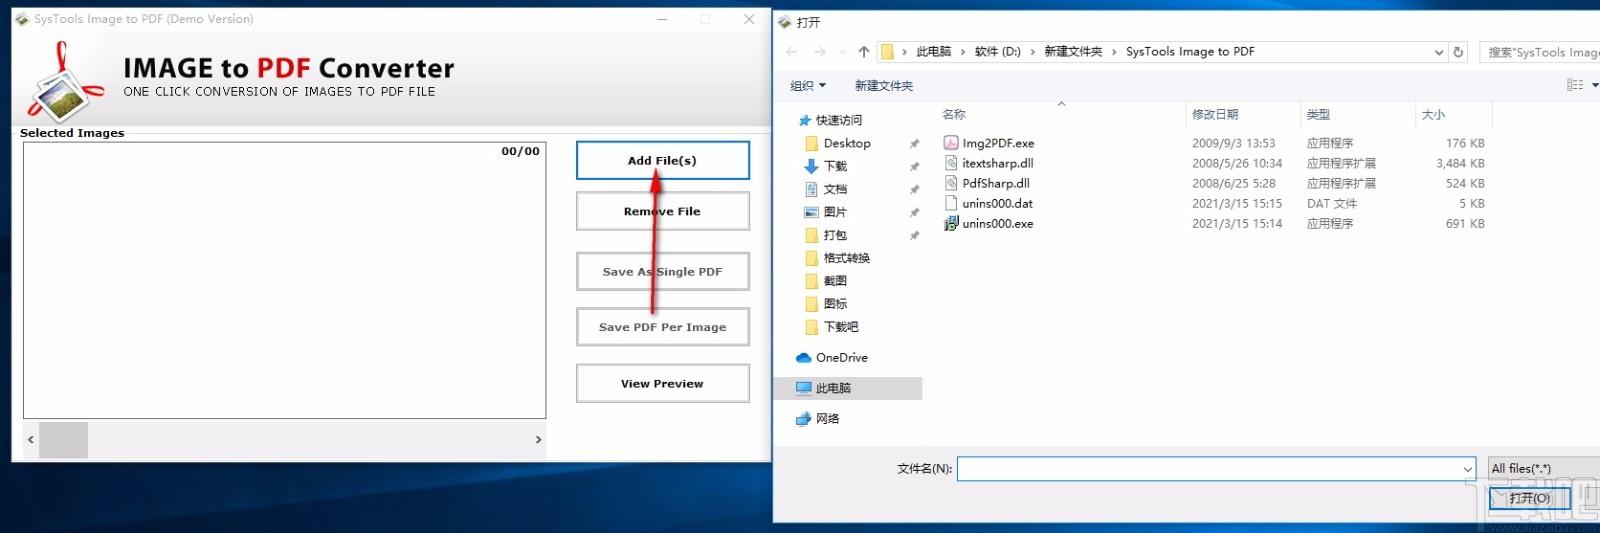Select itextsharp.dll file icon
Image resolution: width=1600 pixels, height=533 pixels.
click(x=951, y=163)
